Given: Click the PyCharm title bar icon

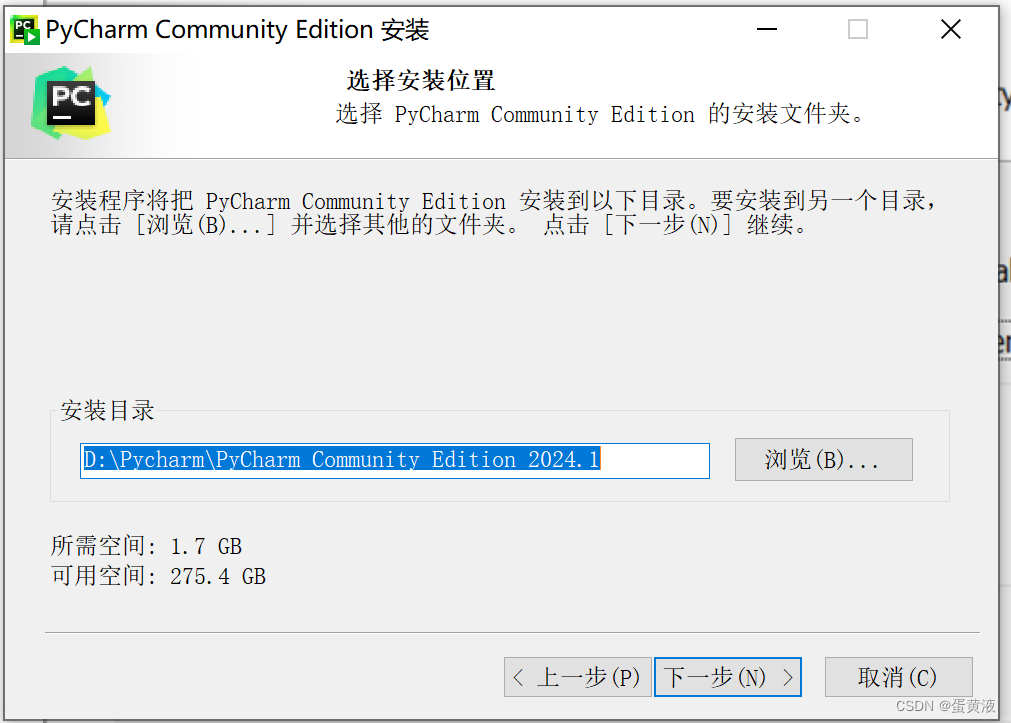Looking at the screenshot, I should coord(26,30).
